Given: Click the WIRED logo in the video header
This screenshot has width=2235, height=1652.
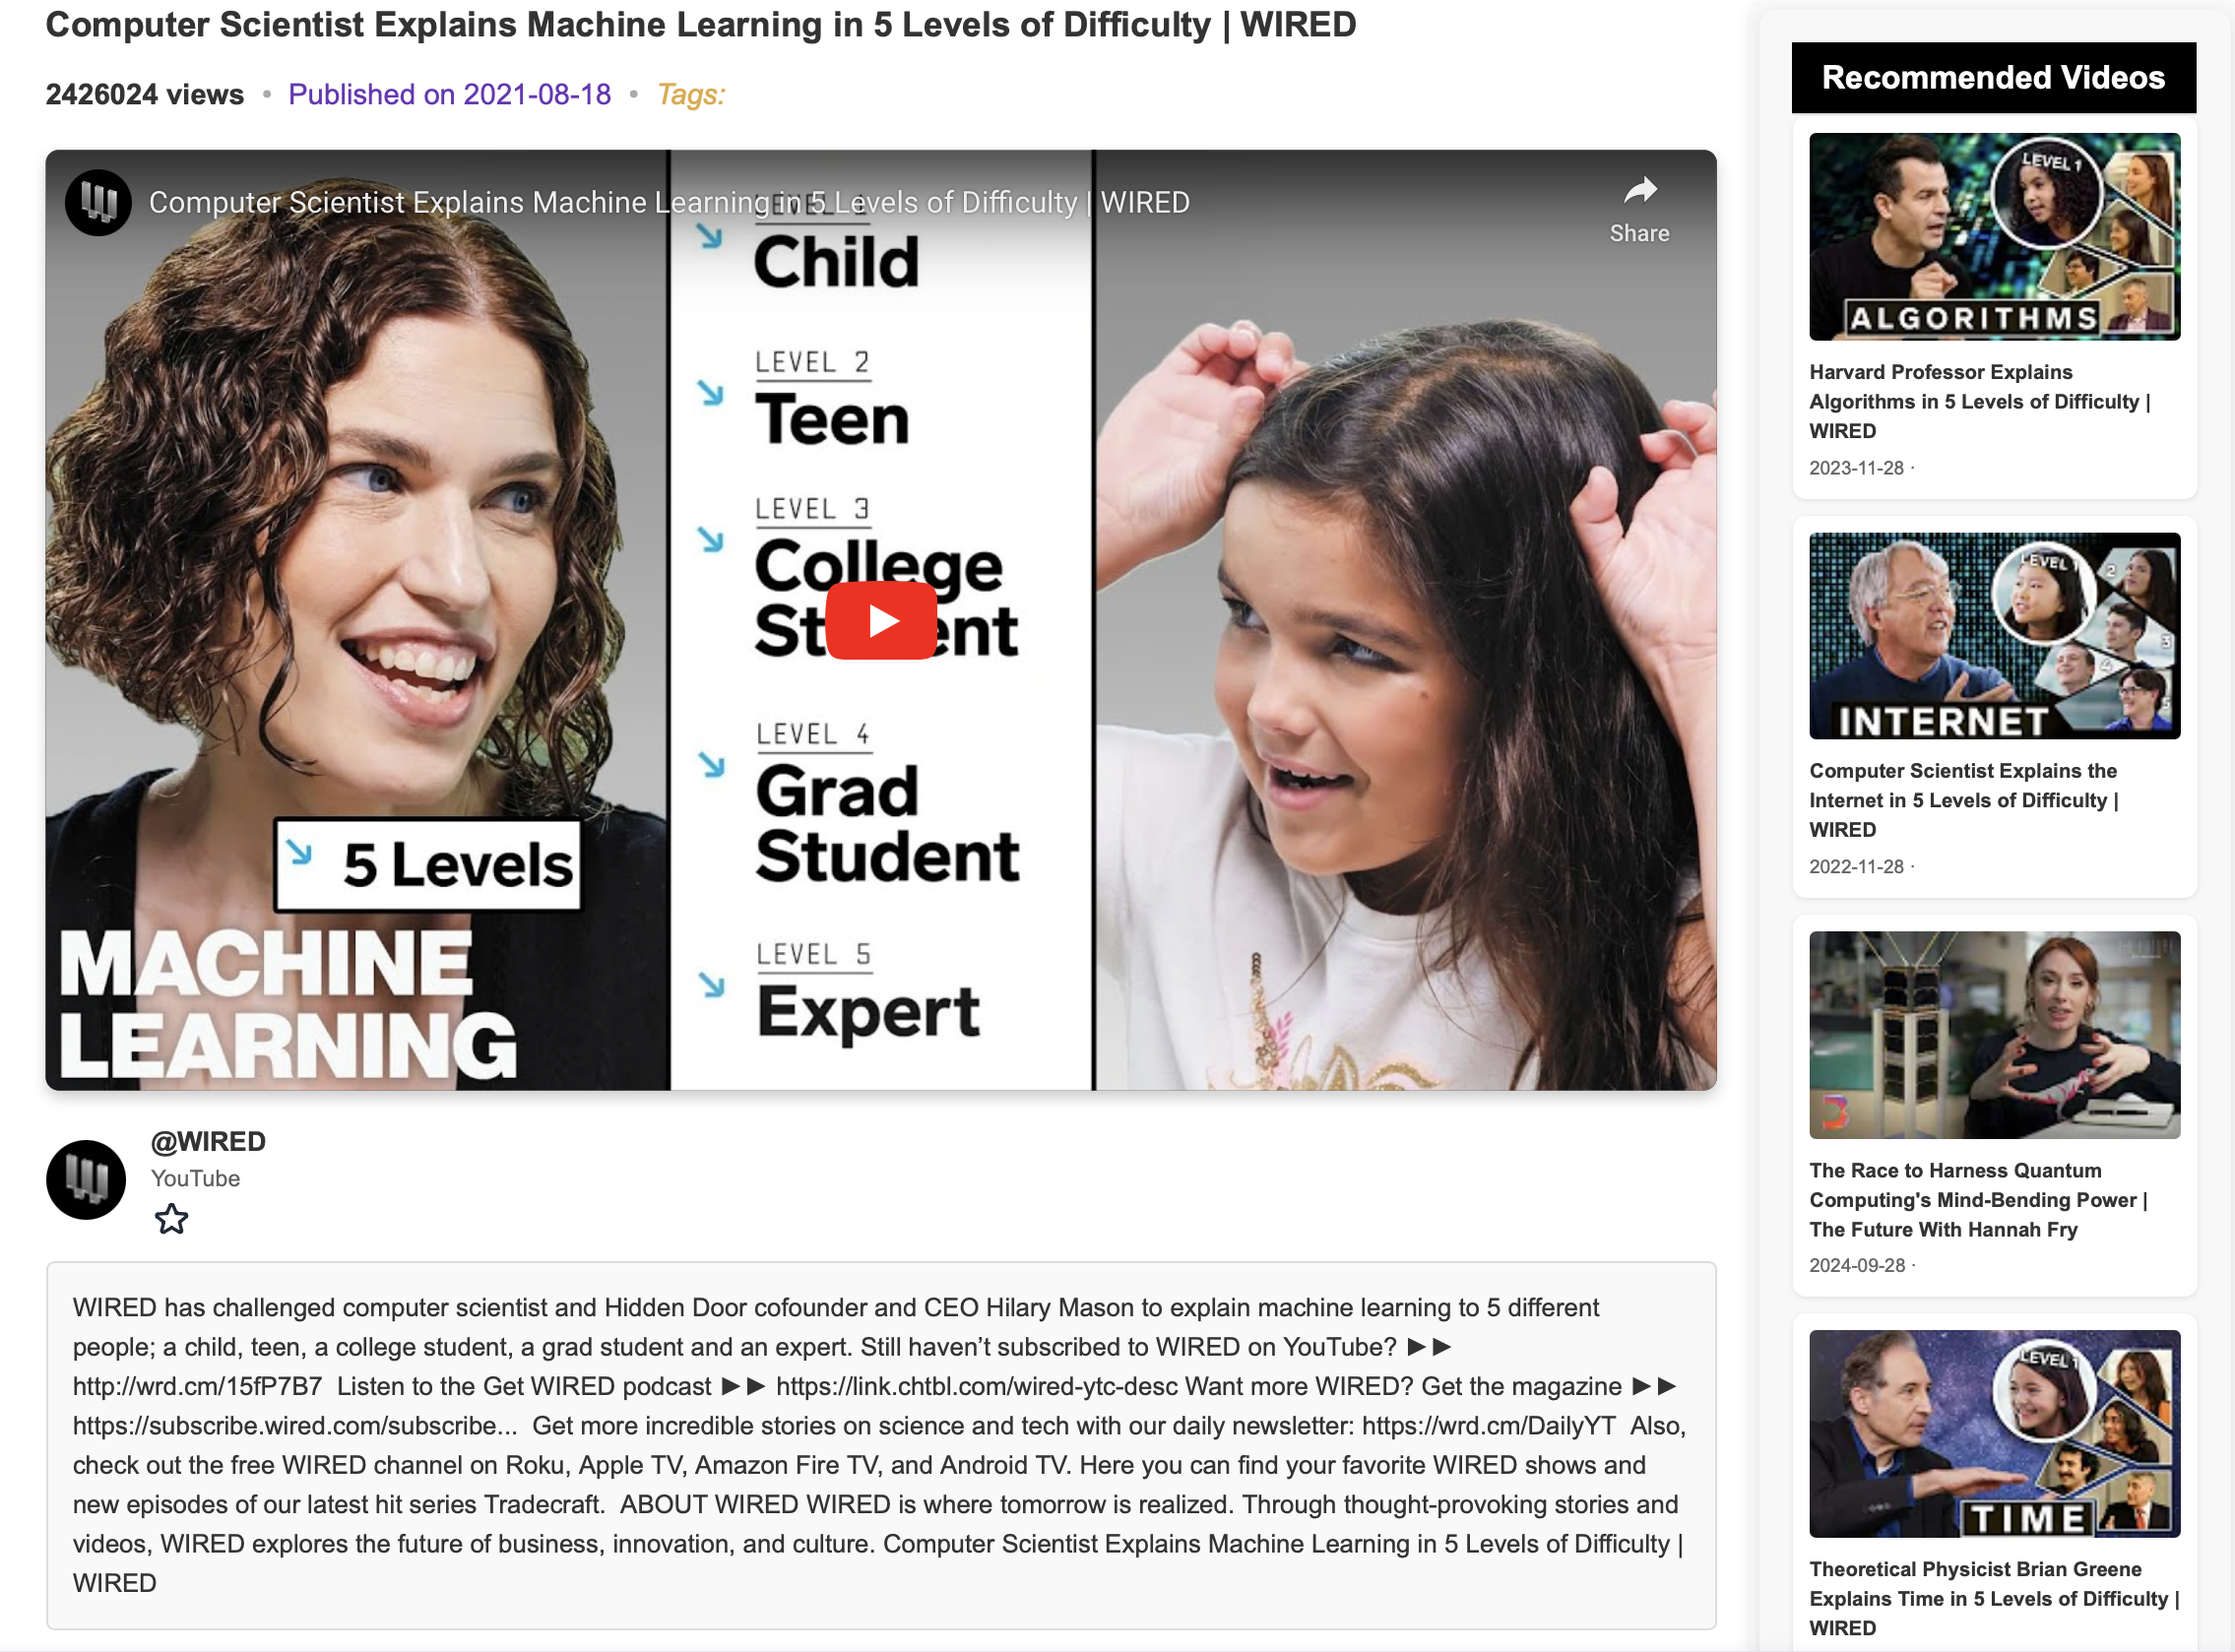Looking at the screenshot, I should click(x=98, y=203).
